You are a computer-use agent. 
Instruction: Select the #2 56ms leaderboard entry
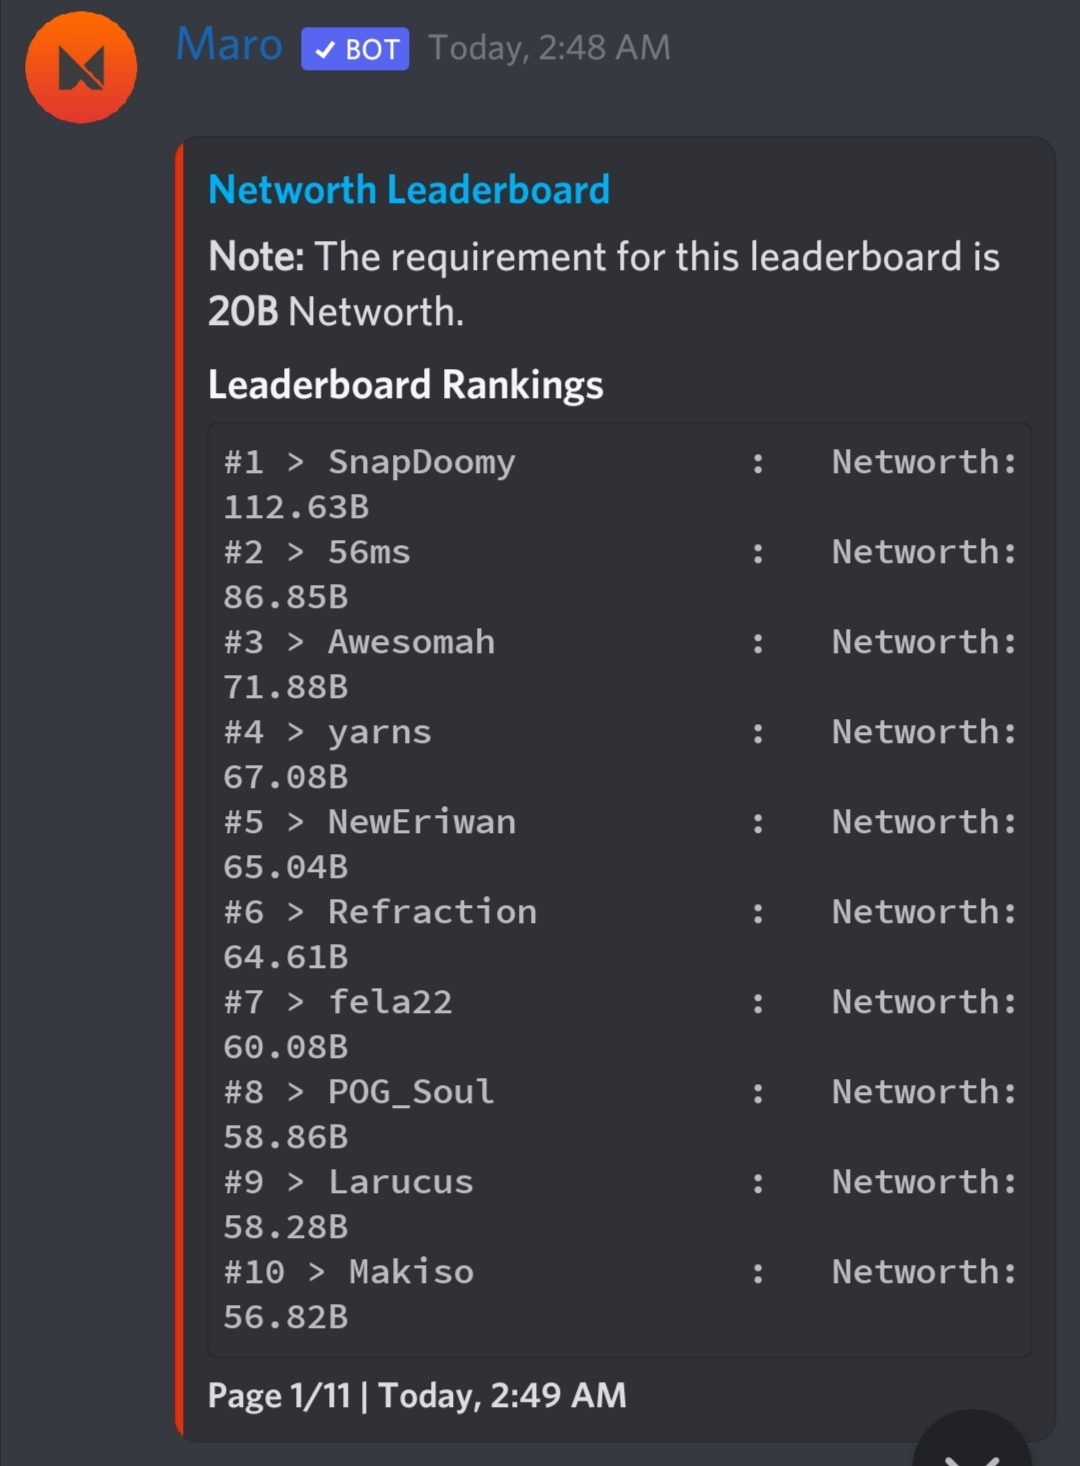click(620, 574)
